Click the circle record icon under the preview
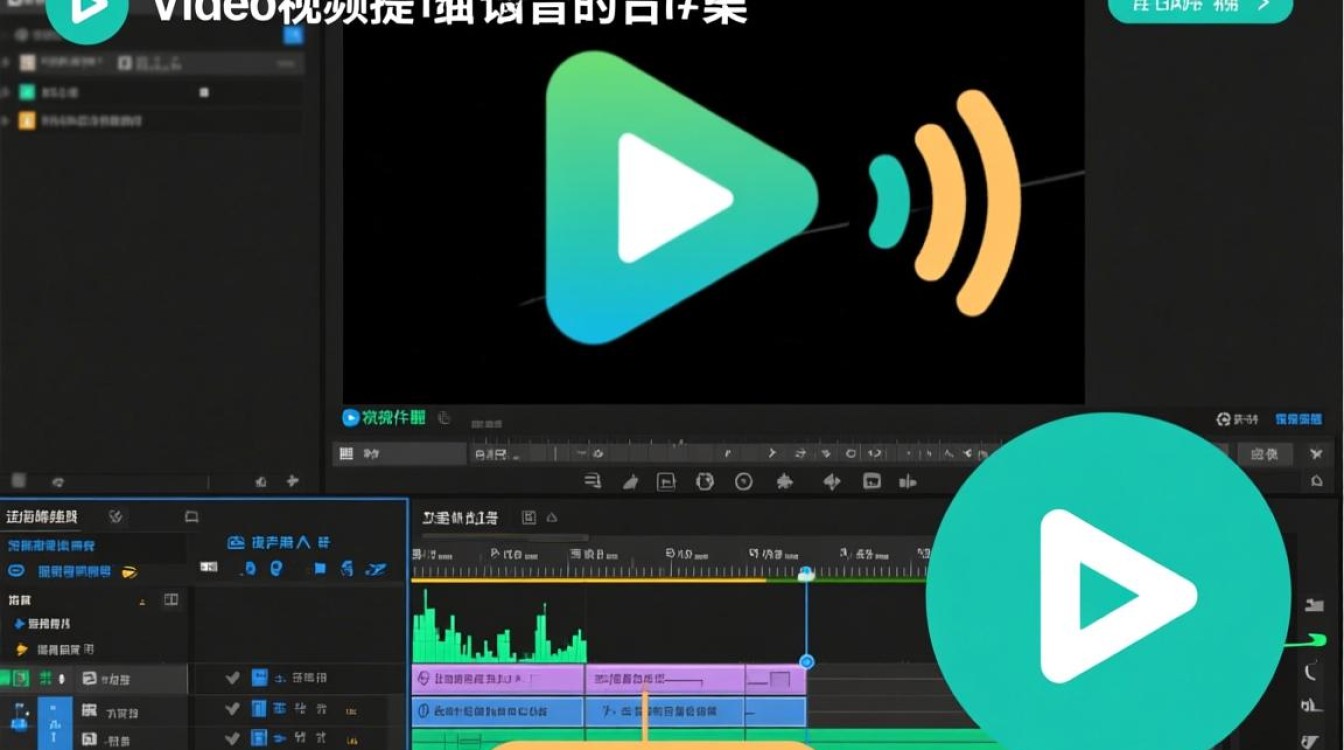 pyautogui.click(x=743, y=482)
